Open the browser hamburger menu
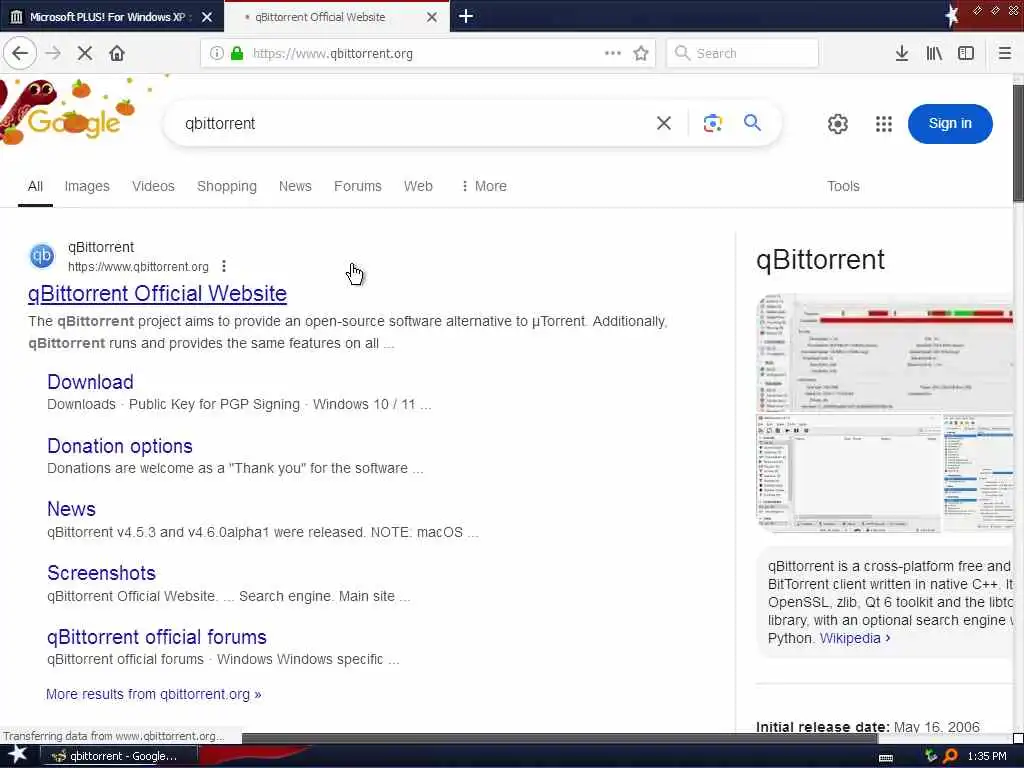 click(x=1004, y=53)
